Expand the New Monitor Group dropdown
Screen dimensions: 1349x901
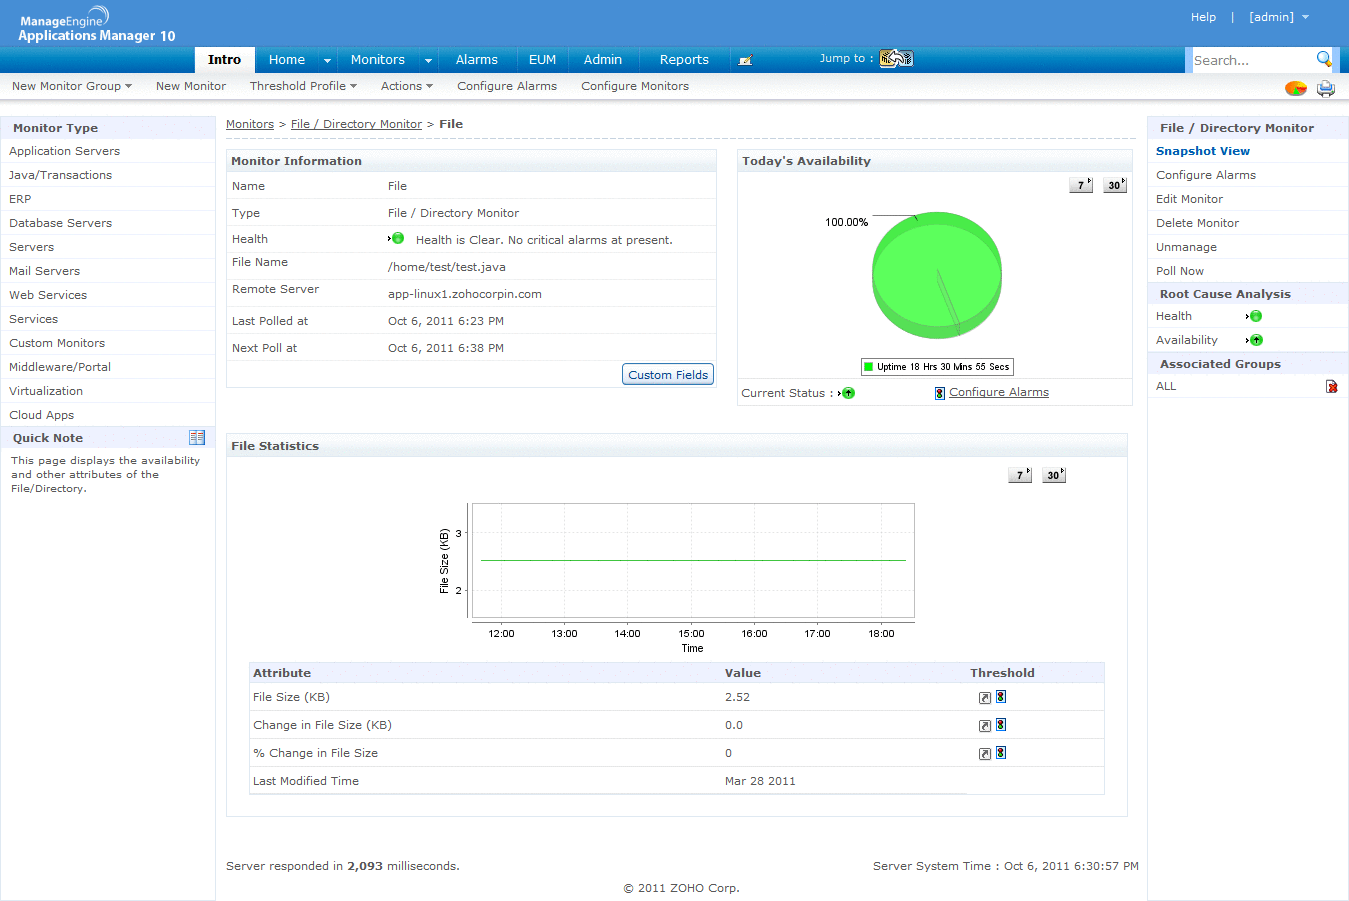72,86
